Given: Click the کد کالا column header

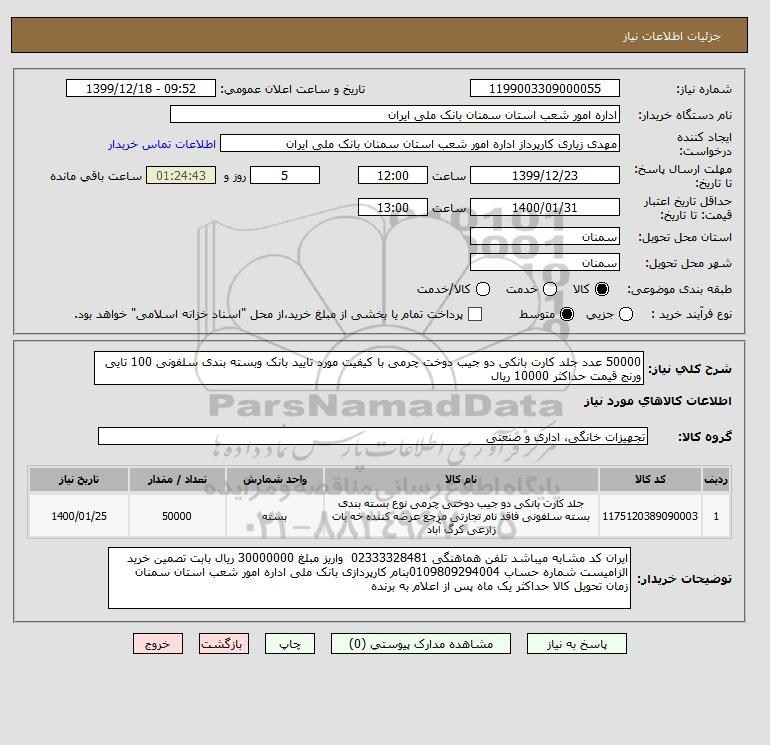Looking at the screenshot, I should coord(650,479).
